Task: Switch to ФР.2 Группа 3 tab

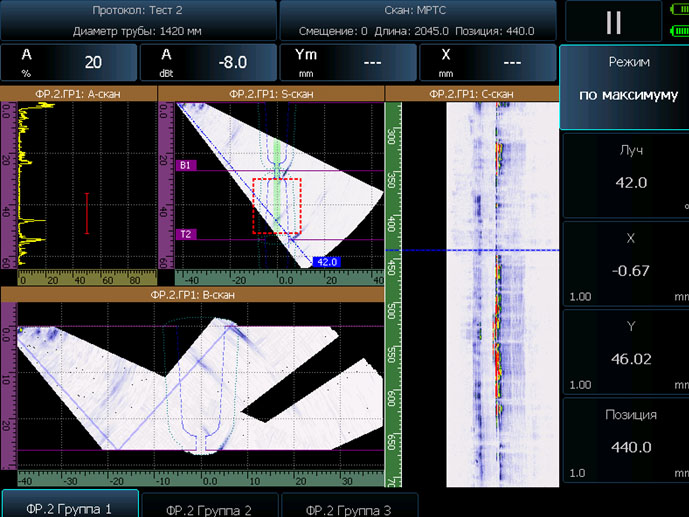Action: click(x=348, y=508)
